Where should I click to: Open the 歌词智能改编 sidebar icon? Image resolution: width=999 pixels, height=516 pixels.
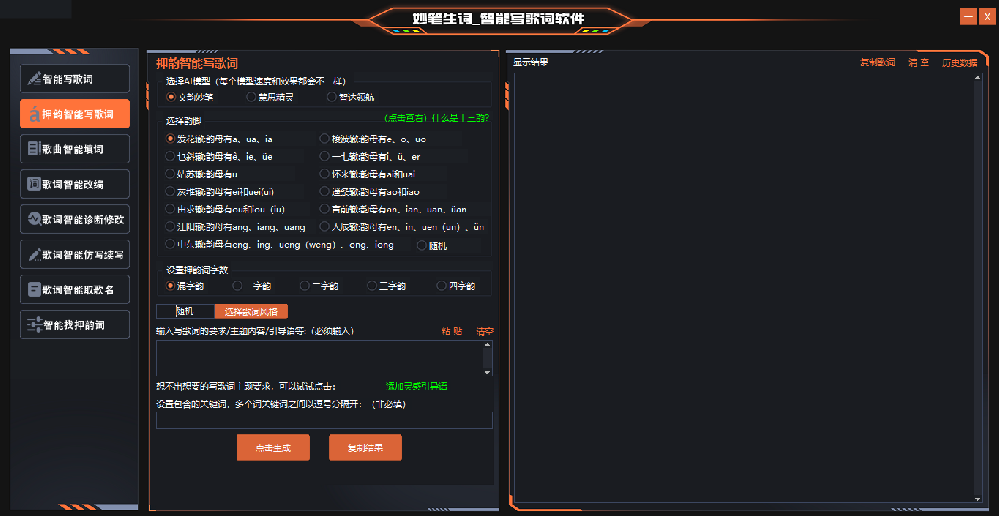(x=34, y=184)
